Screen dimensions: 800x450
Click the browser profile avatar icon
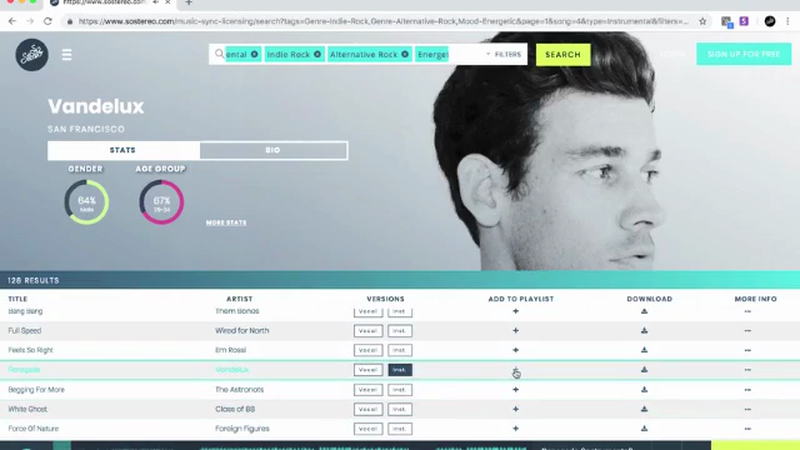pos(769,21)
